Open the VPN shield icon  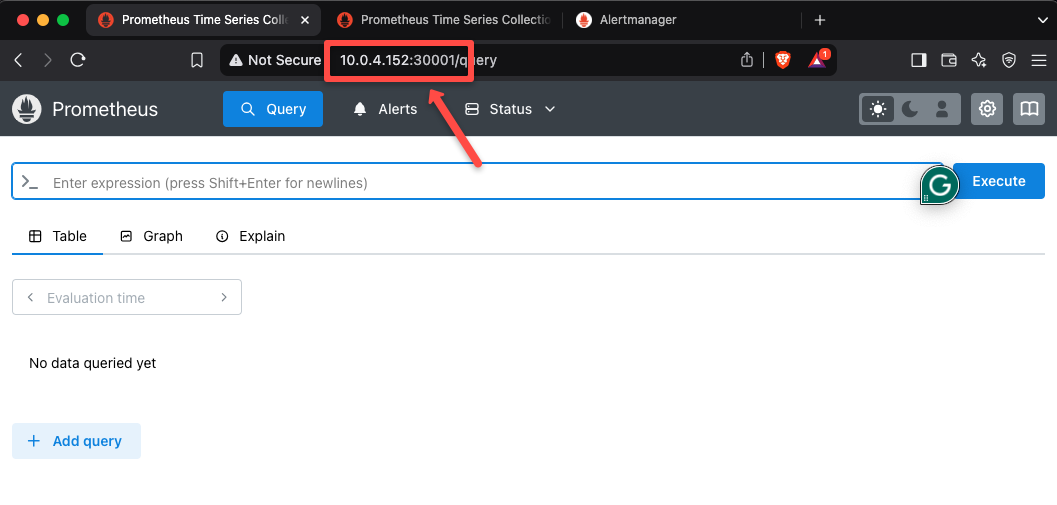(x=1008, y=61)
